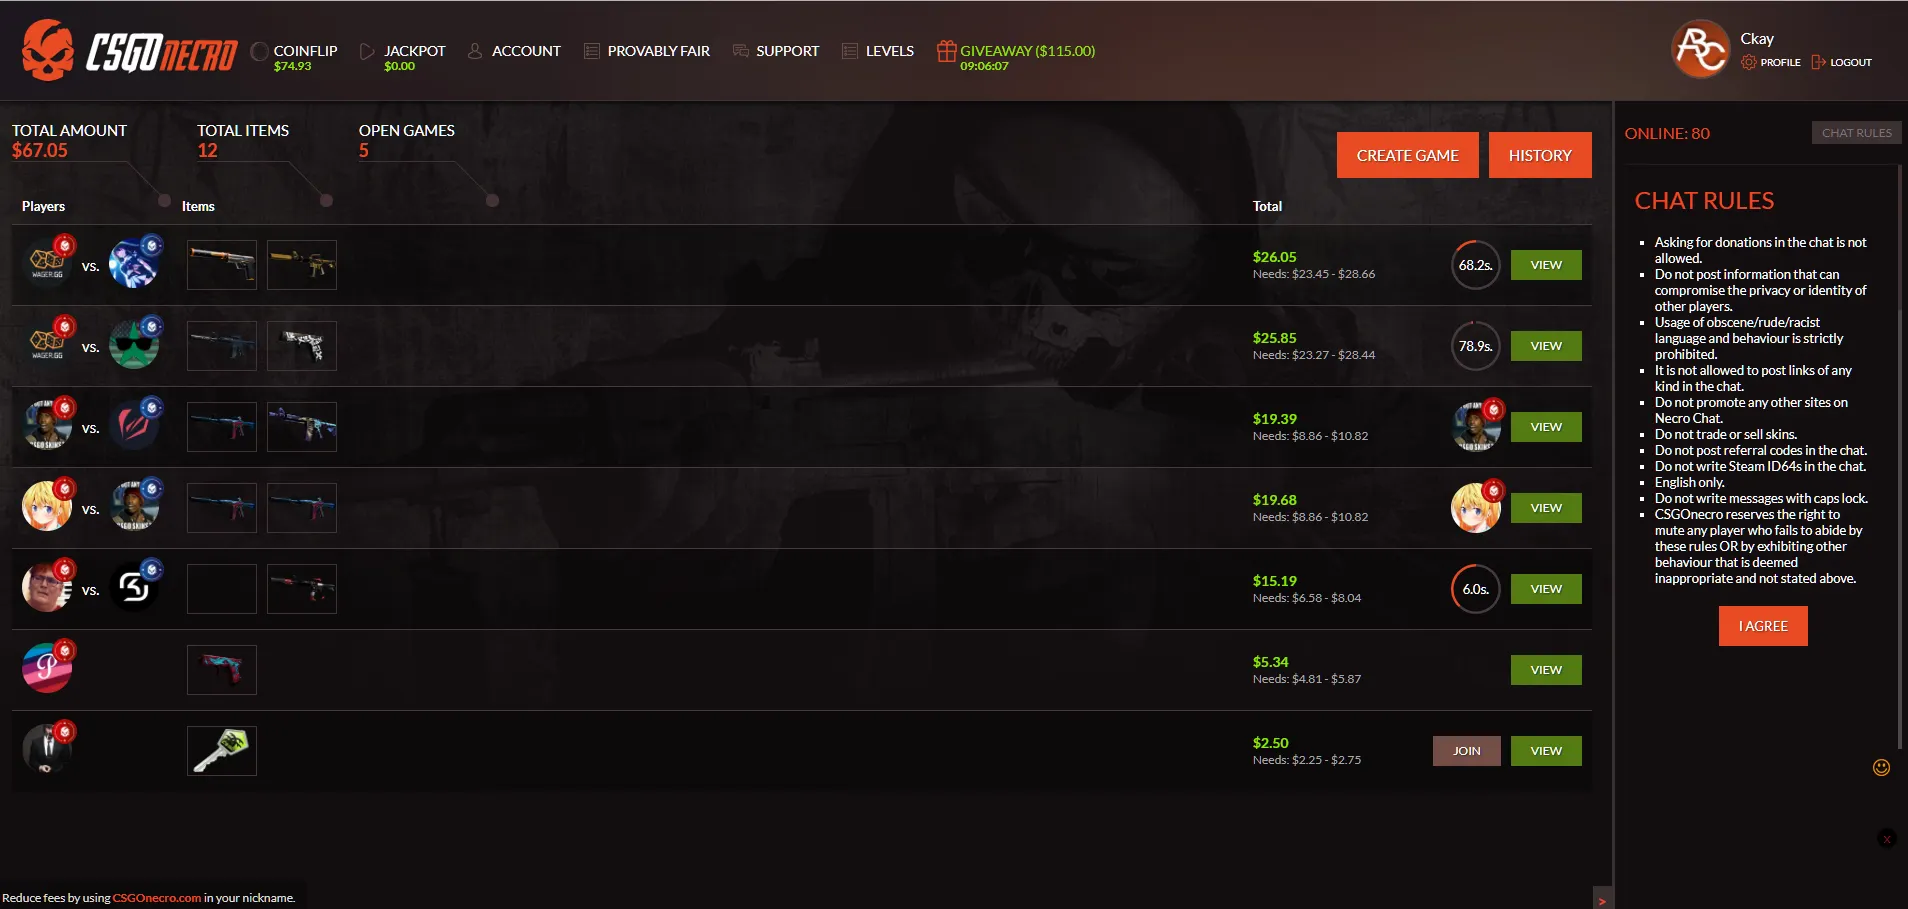This screenshot has height=909, width=1908.
Task: Select the wager.gg avatar in the $25.85 game
Action: pos(47,345)
